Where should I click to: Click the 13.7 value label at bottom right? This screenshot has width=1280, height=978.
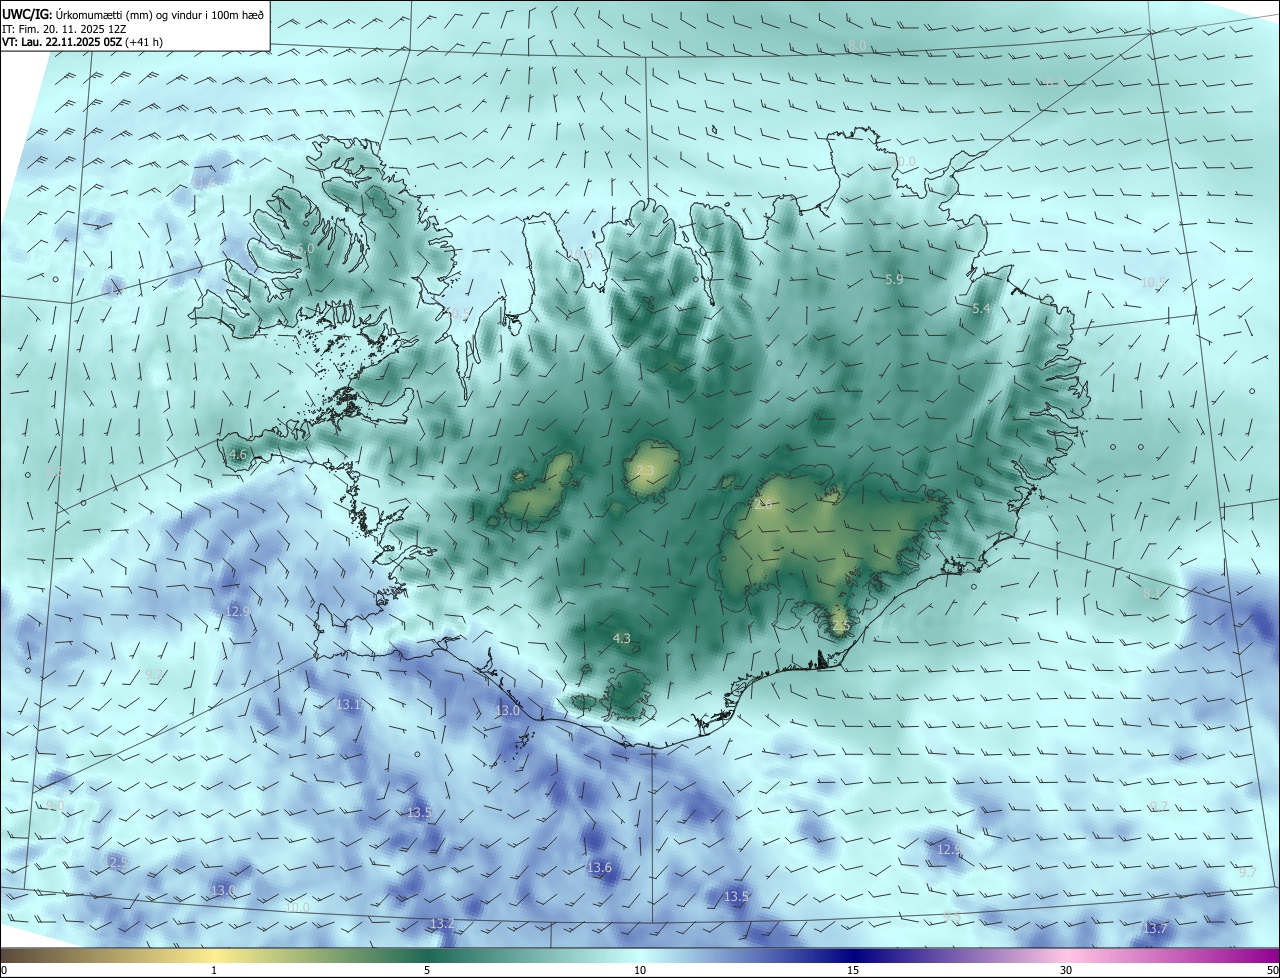[1155, 929]
